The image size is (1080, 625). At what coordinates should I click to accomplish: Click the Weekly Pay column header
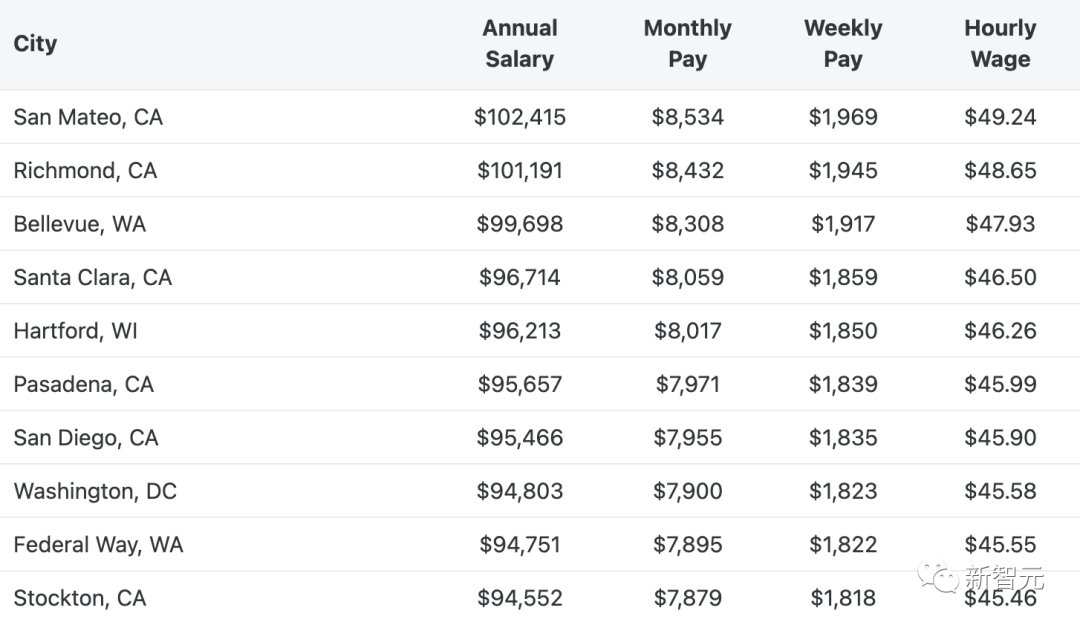click(x=843, y=44)
